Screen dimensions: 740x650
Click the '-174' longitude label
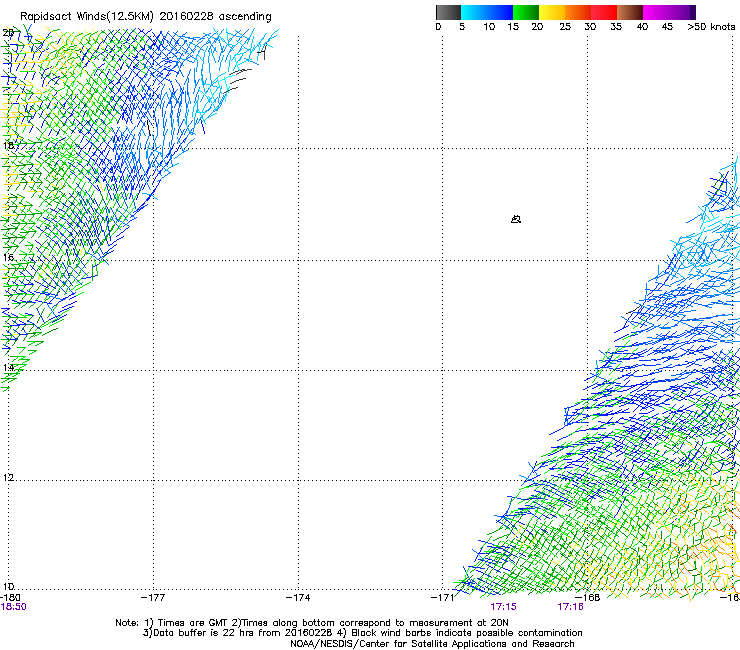298,597
